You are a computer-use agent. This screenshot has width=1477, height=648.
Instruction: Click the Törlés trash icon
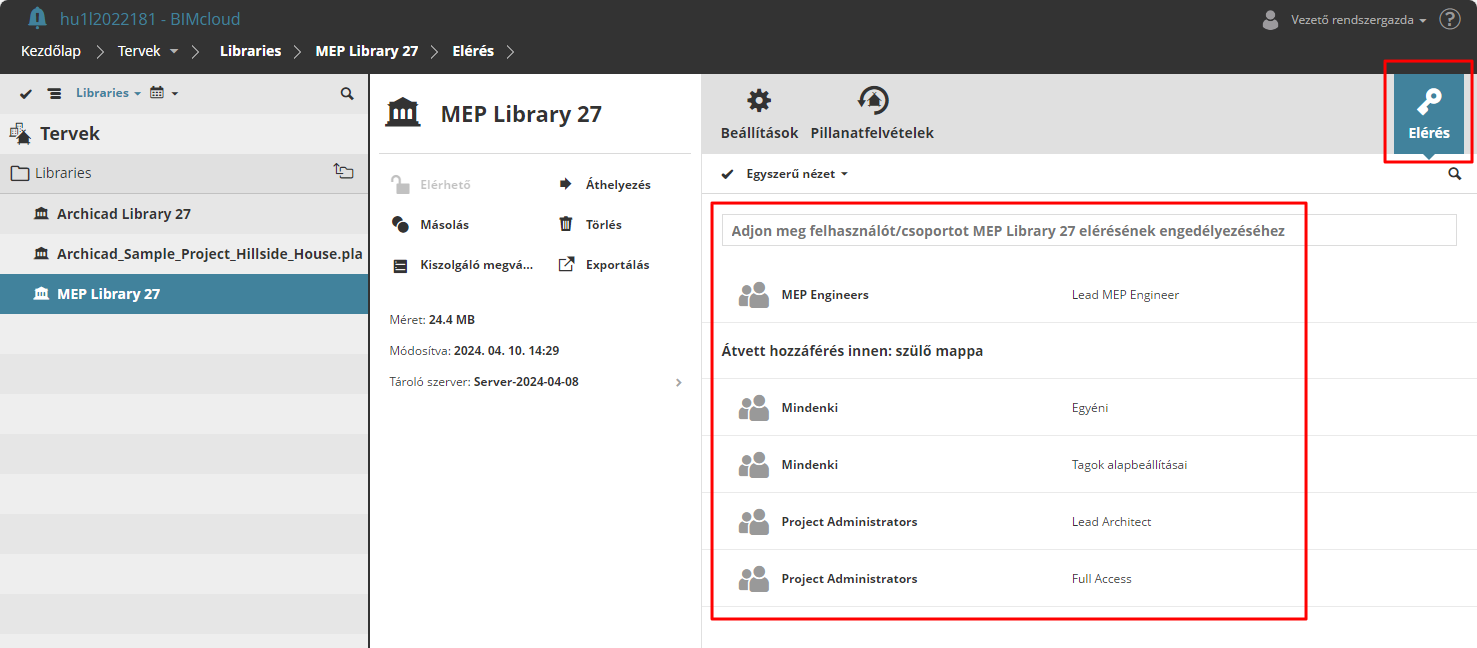[566, 225]
